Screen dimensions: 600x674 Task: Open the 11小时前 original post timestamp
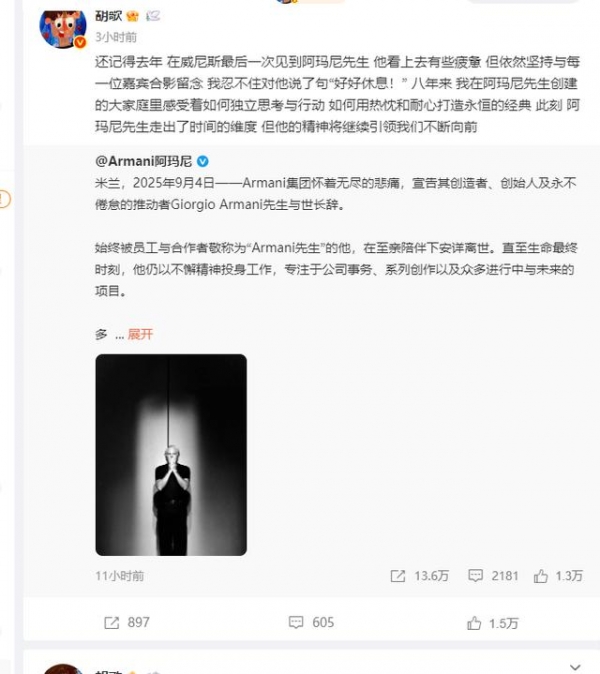[119, 576]
